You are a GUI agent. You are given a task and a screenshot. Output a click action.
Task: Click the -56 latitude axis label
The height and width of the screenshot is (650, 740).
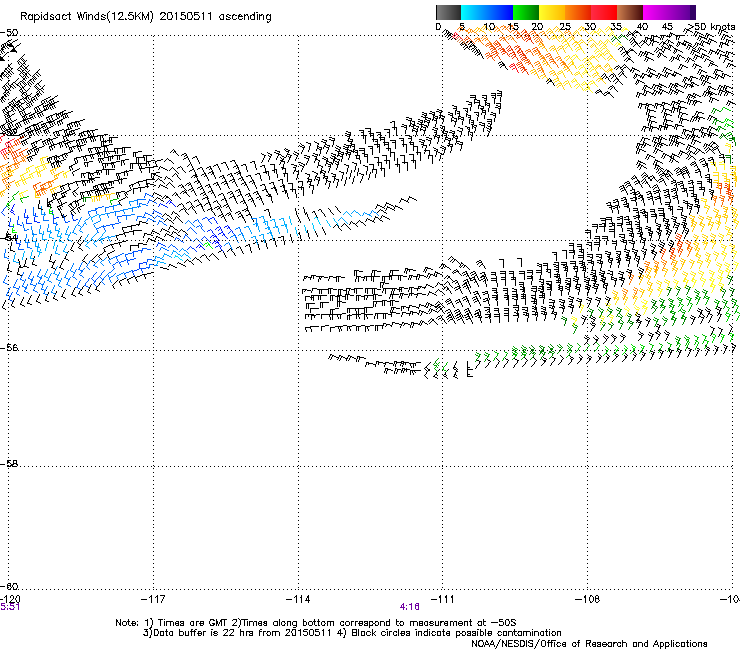click(9, 347)
